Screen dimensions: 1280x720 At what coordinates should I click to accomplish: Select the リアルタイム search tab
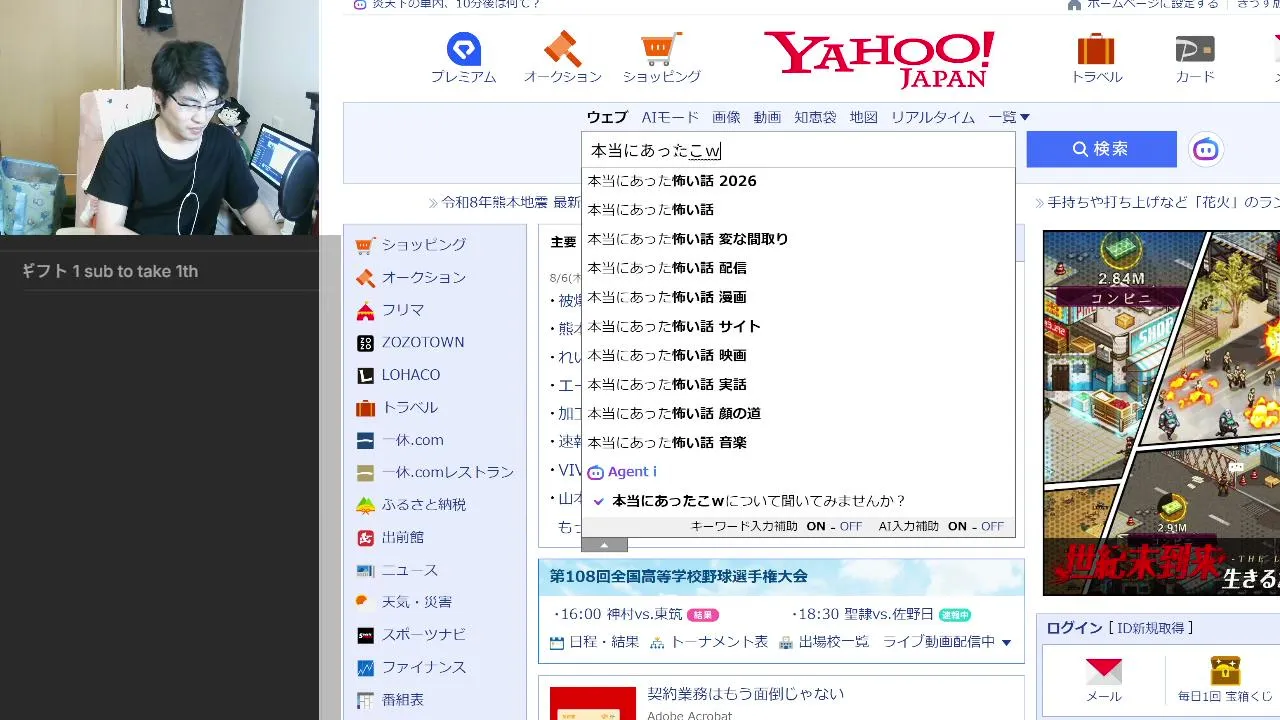point(933,118)
